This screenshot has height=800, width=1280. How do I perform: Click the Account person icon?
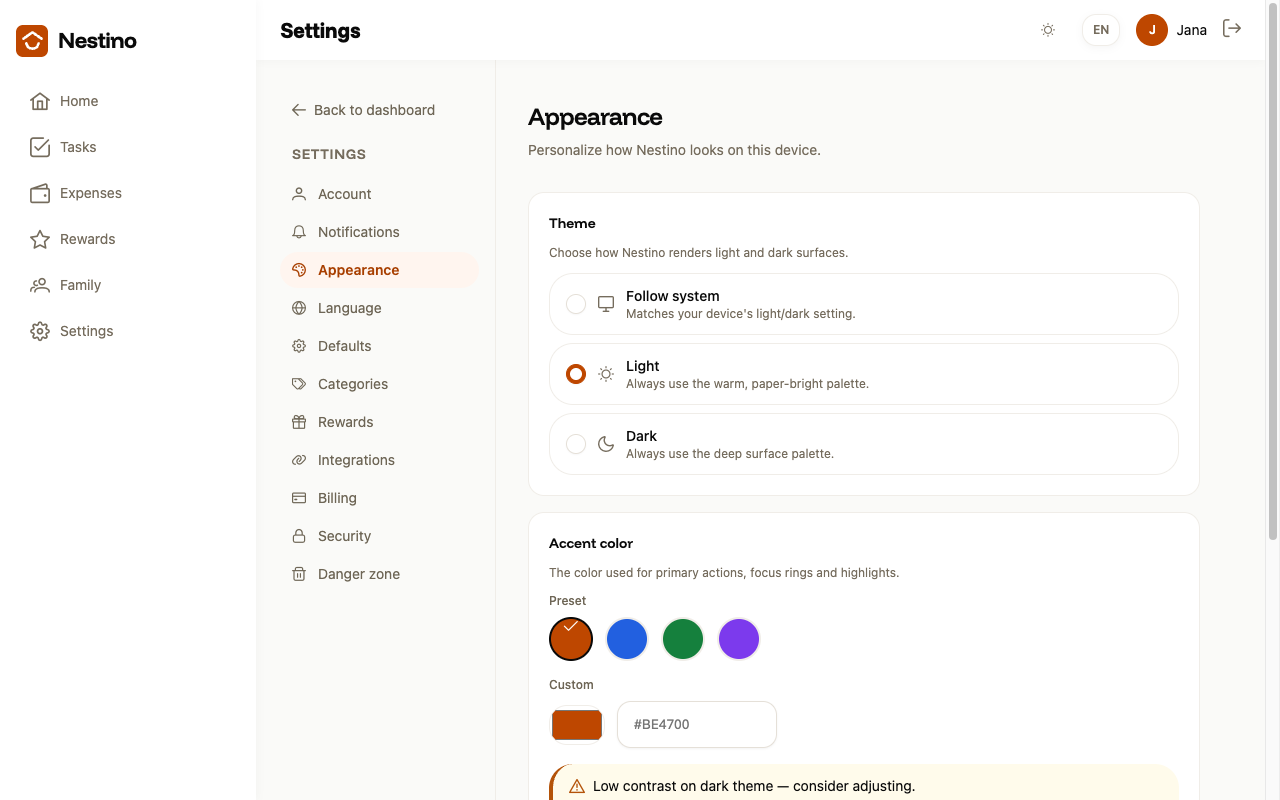[299, 194]
